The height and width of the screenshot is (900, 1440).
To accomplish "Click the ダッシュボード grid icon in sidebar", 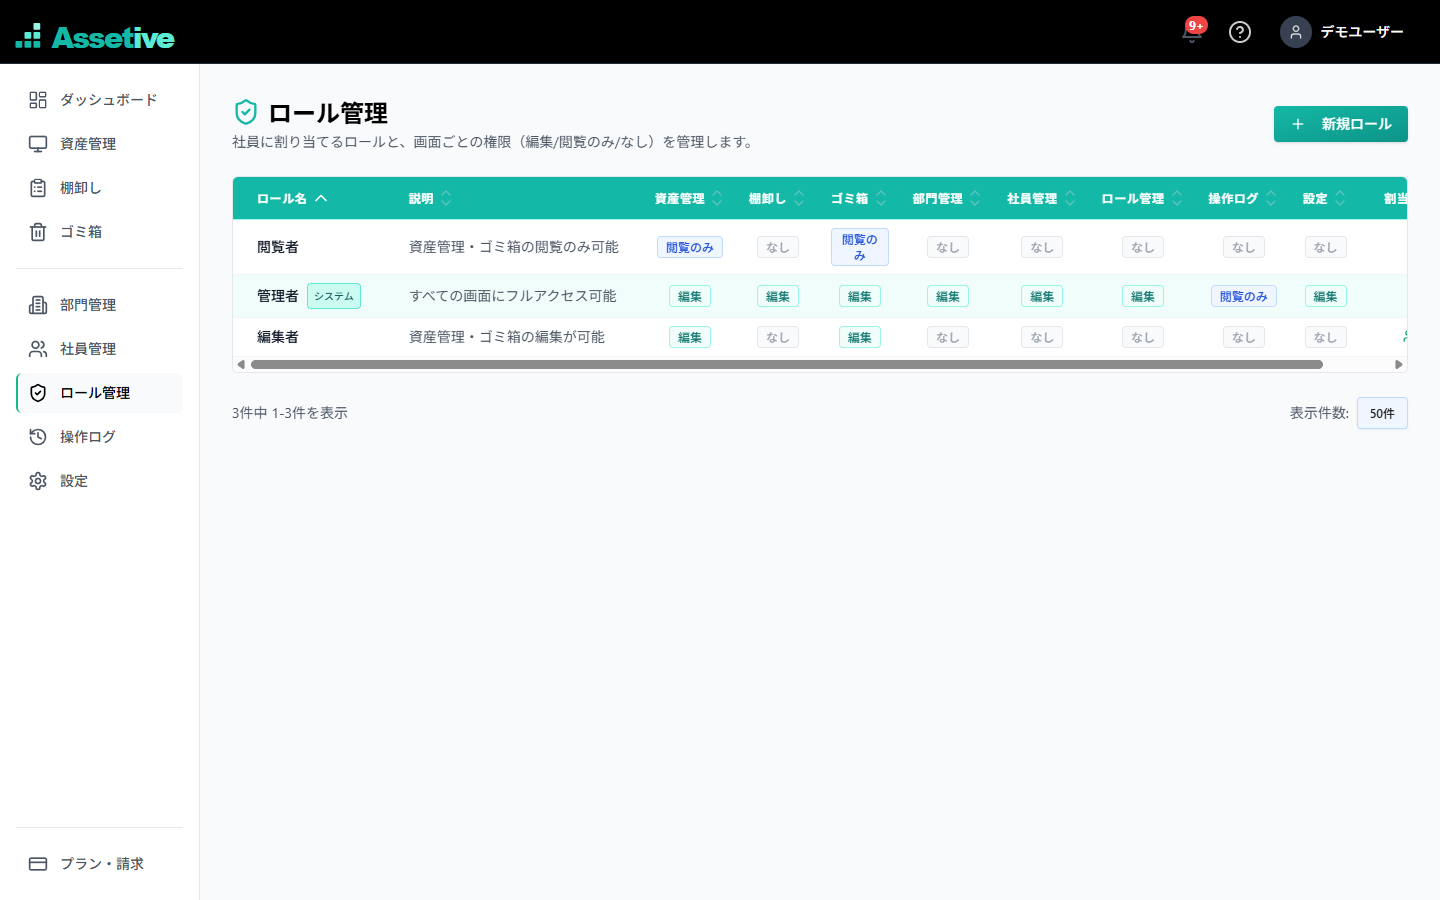I will [x=38, y=100].
